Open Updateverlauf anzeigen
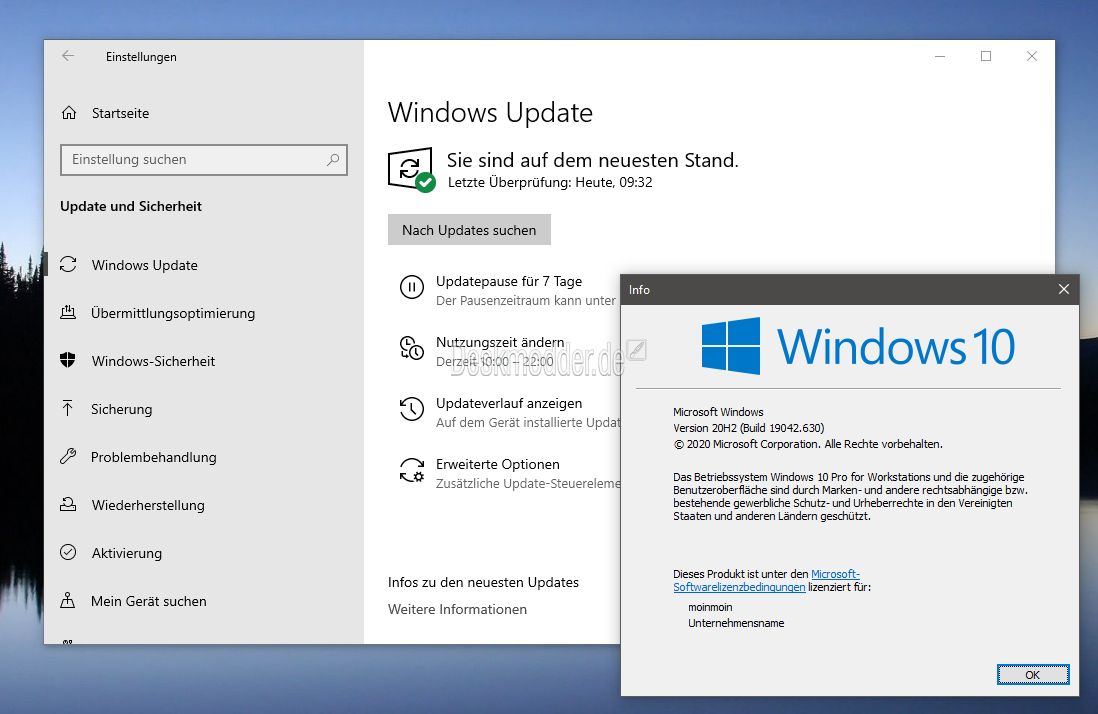 (509, 404)
